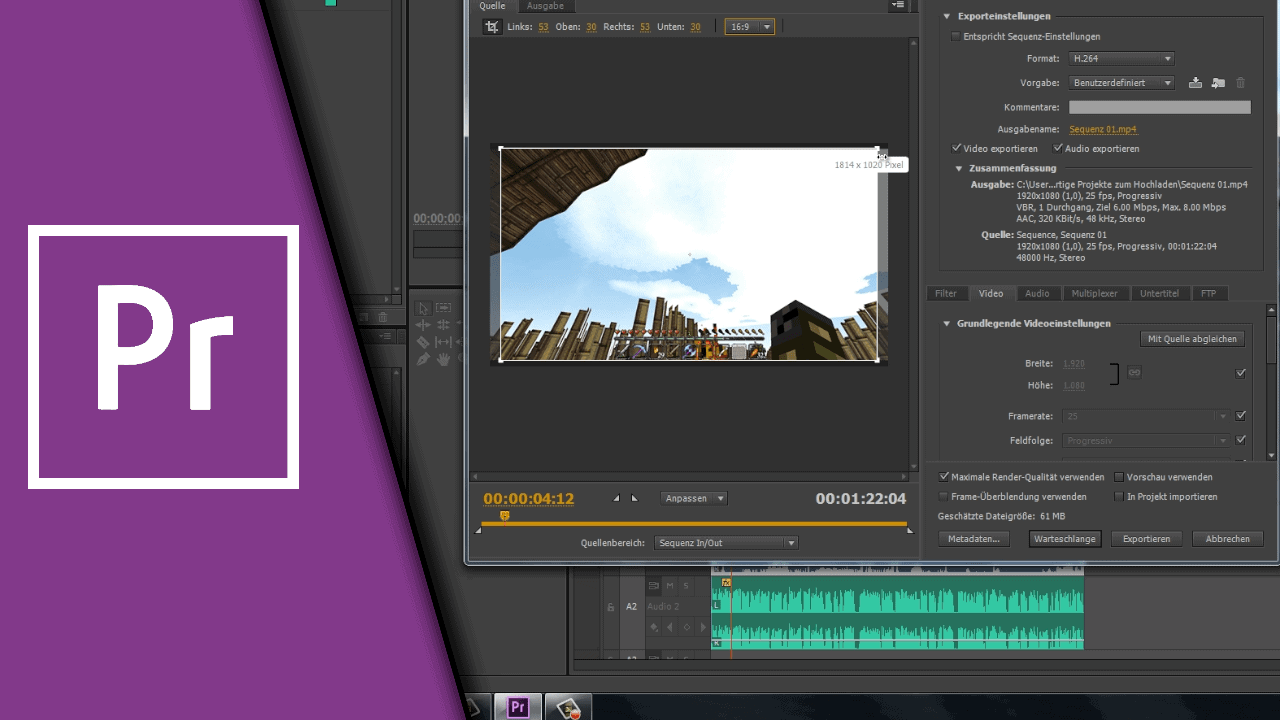Switch to the Ausgabe preview tab
The height and width of the screenshot is (720, 1280).
point(546,6)
